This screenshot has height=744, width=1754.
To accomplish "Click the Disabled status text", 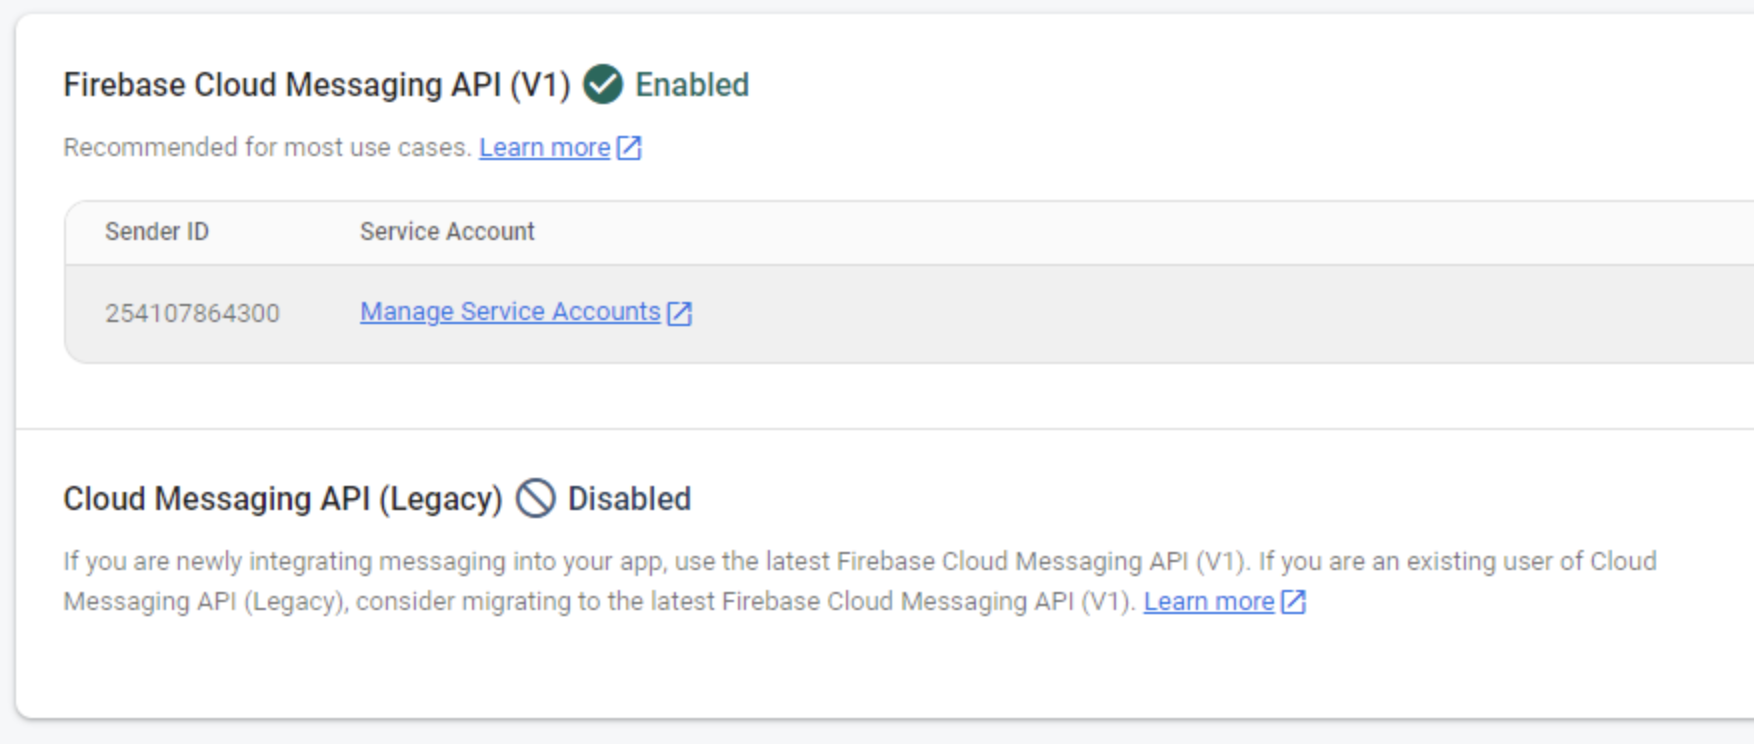I will pyautogui.click(x=629, y=498).
